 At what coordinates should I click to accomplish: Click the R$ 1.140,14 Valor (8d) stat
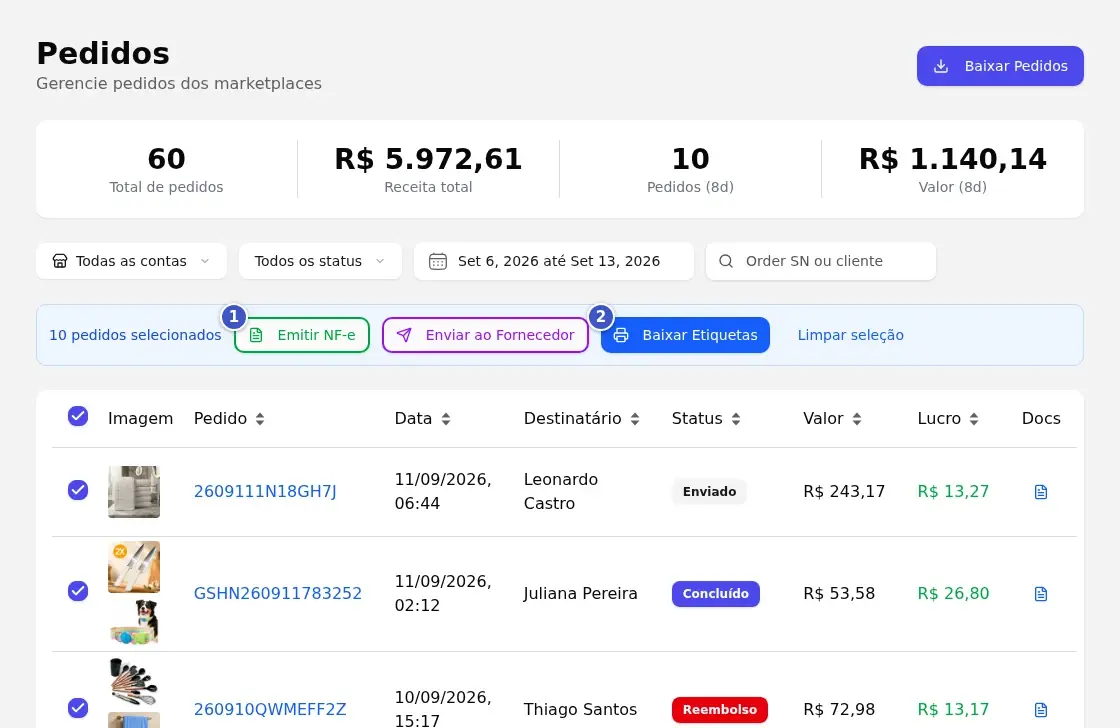pyautogui.click(x=952, y=169)
